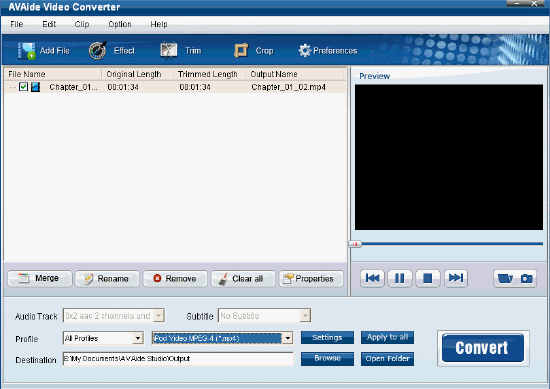The width and height of the screenshot is (550, 389).
Task: Open the iPod Video MPEG-4 format dropdown
Action: pyautogui.click(x=288, y=338)
